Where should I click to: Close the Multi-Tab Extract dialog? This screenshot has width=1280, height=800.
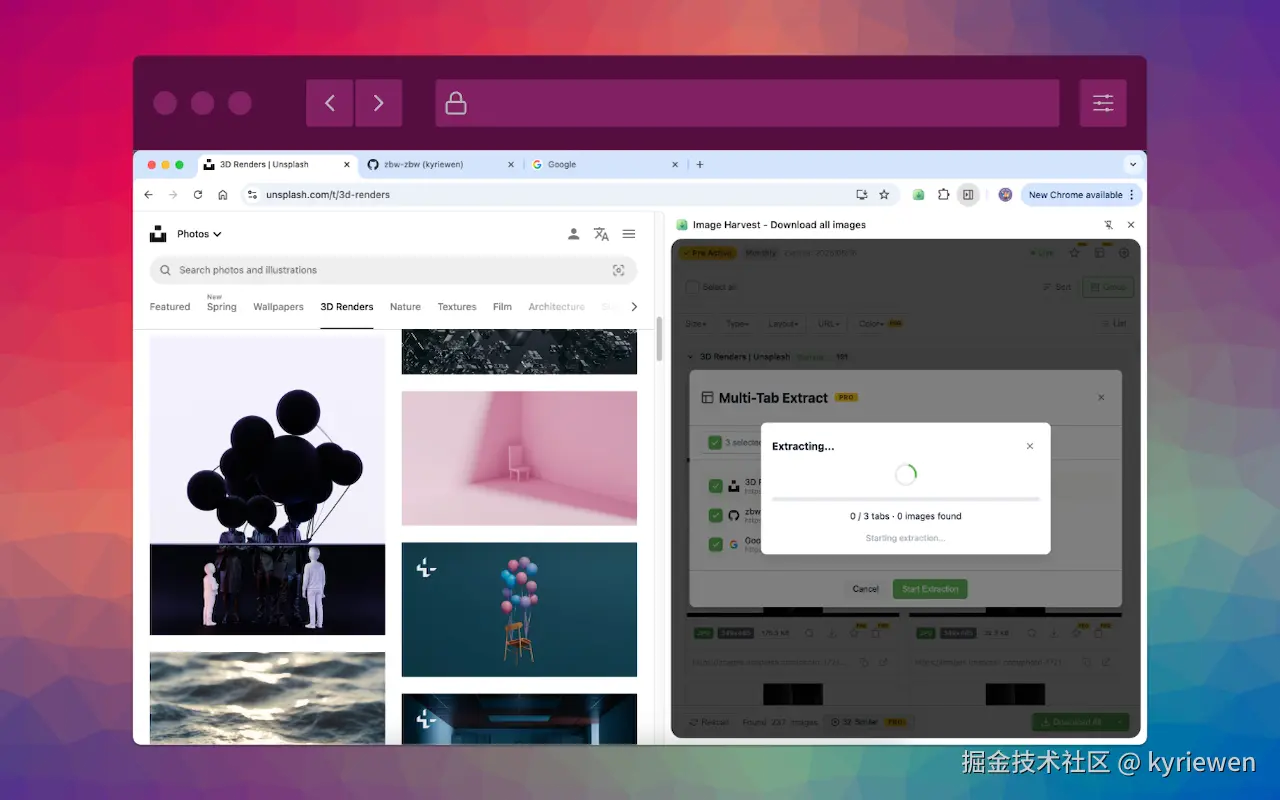pos(1101,397)
